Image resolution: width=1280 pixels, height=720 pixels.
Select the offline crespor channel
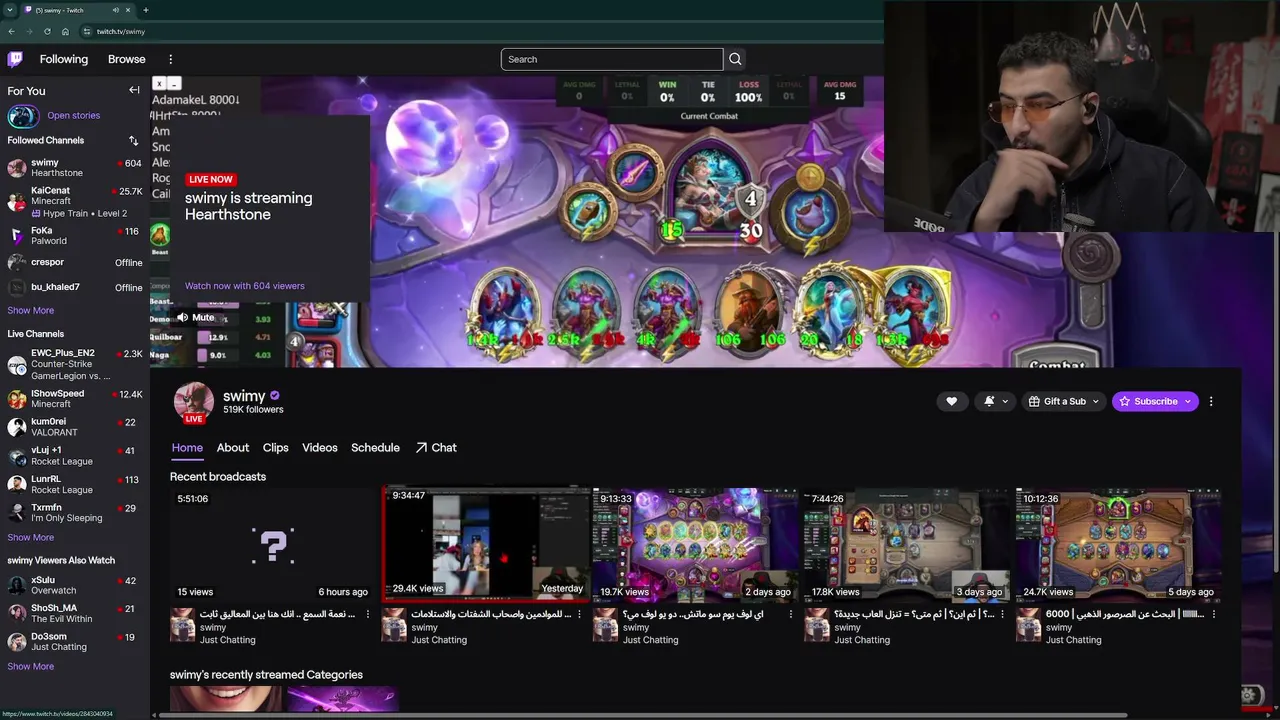[75, 262]
